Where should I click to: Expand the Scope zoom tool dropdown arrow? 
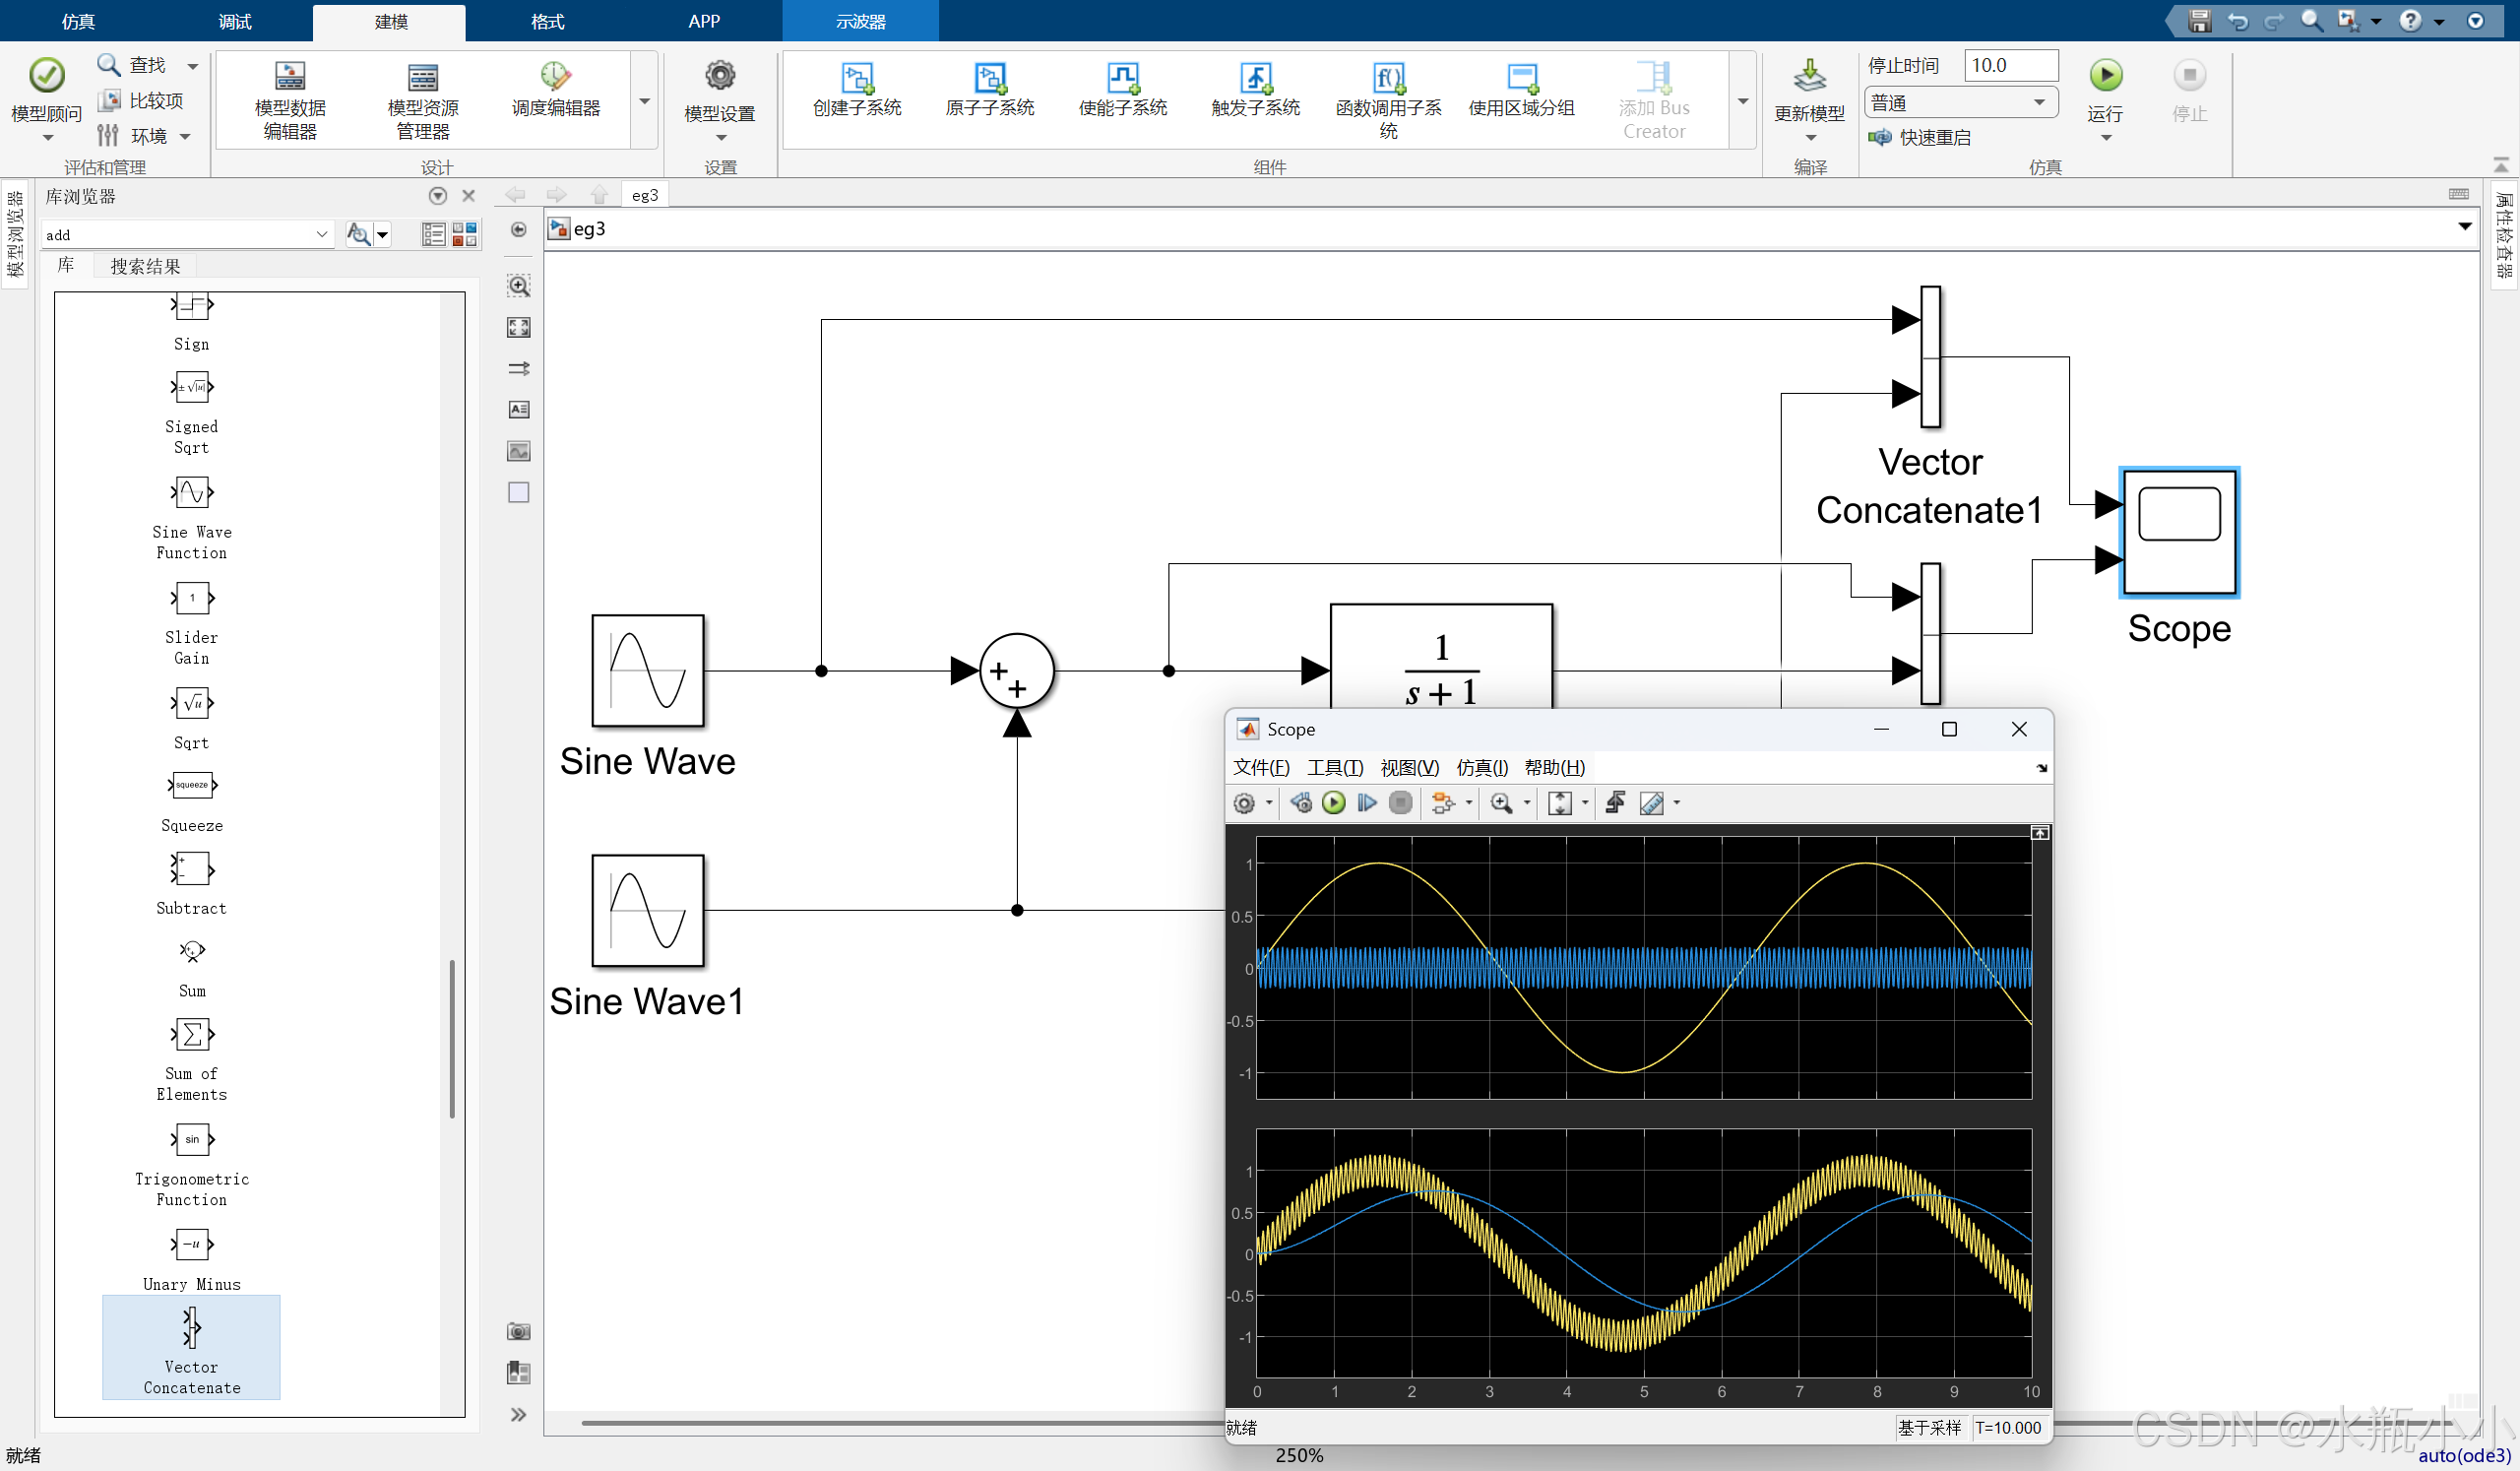tap(1526, 803)
